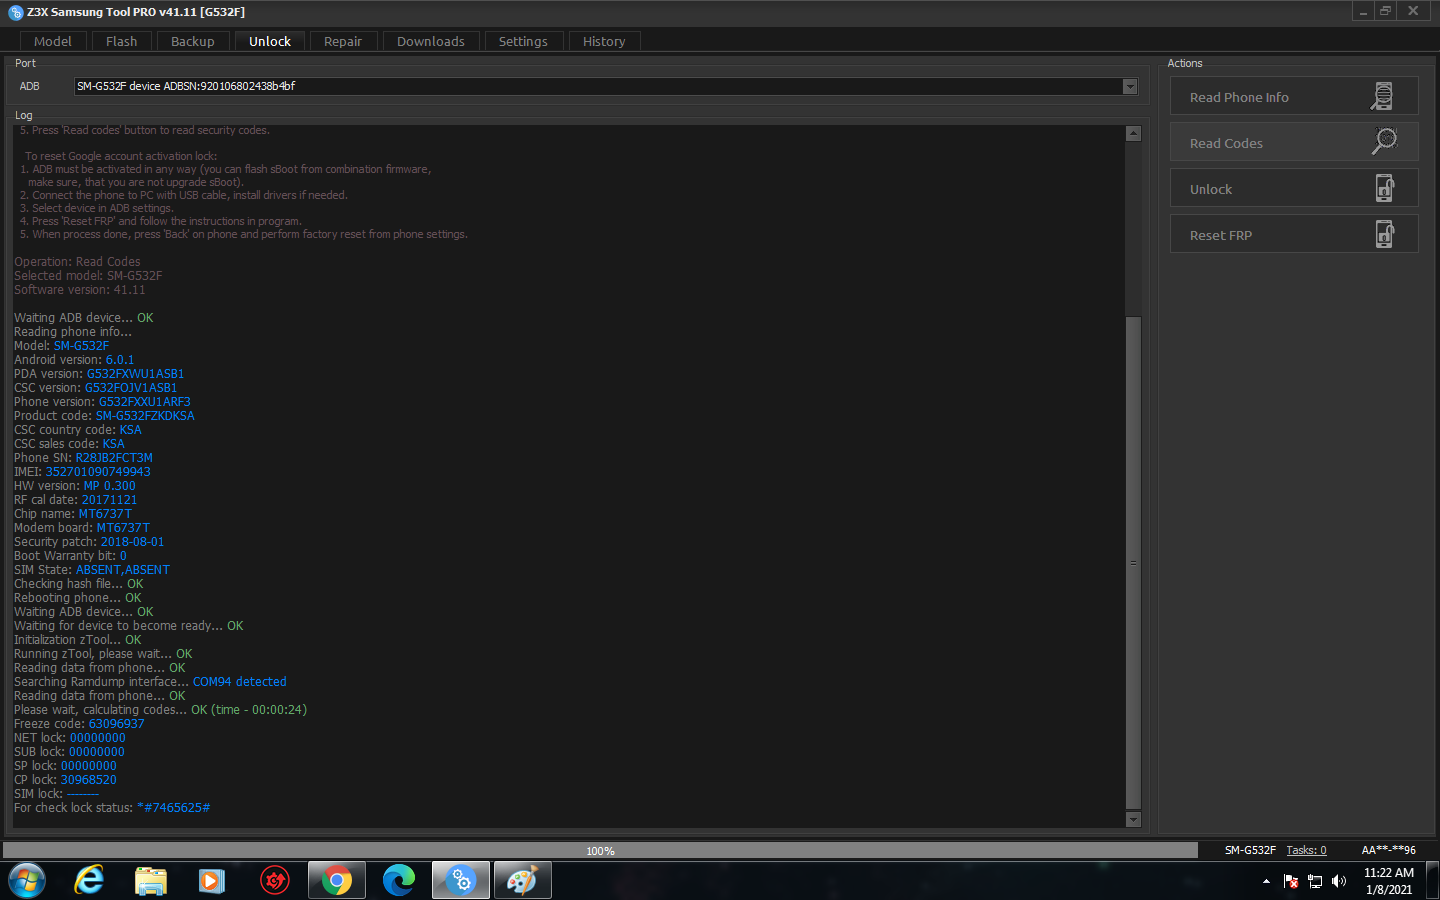The height and width of the screenshot is (900, 1440).
Task: Click the 100% progress bar
Action: tap(600, 850)
